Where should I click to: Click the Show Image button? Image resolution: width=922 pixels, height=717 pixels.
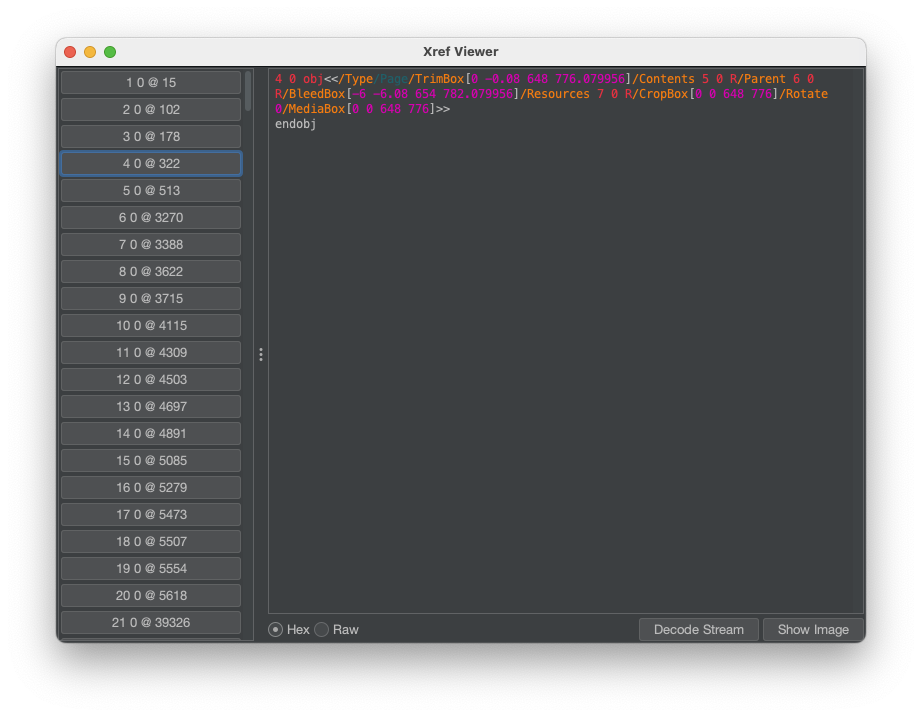[812, 629]
